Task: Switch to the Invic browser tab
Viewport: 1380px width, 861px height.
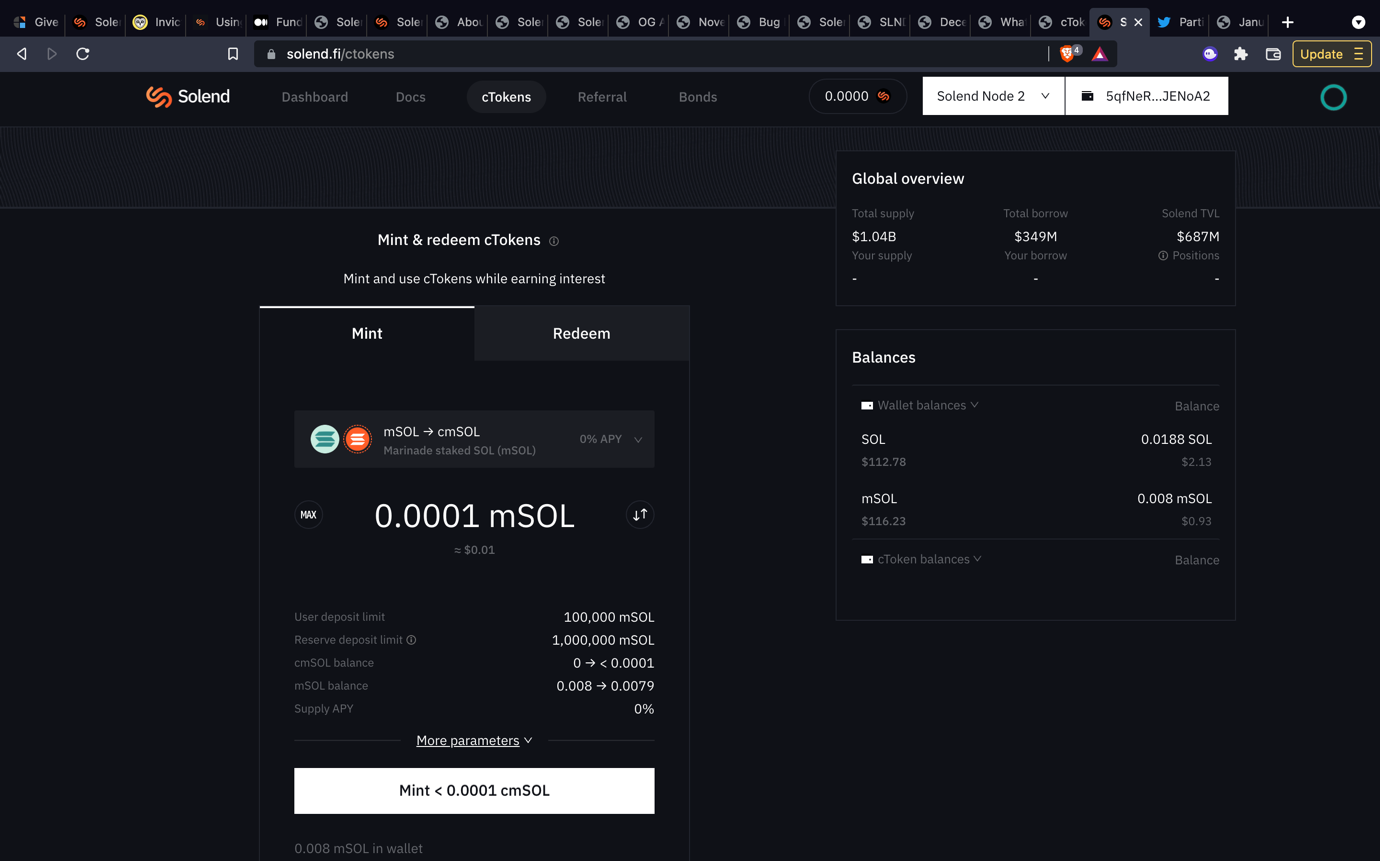Action: [x=157, y=22]
